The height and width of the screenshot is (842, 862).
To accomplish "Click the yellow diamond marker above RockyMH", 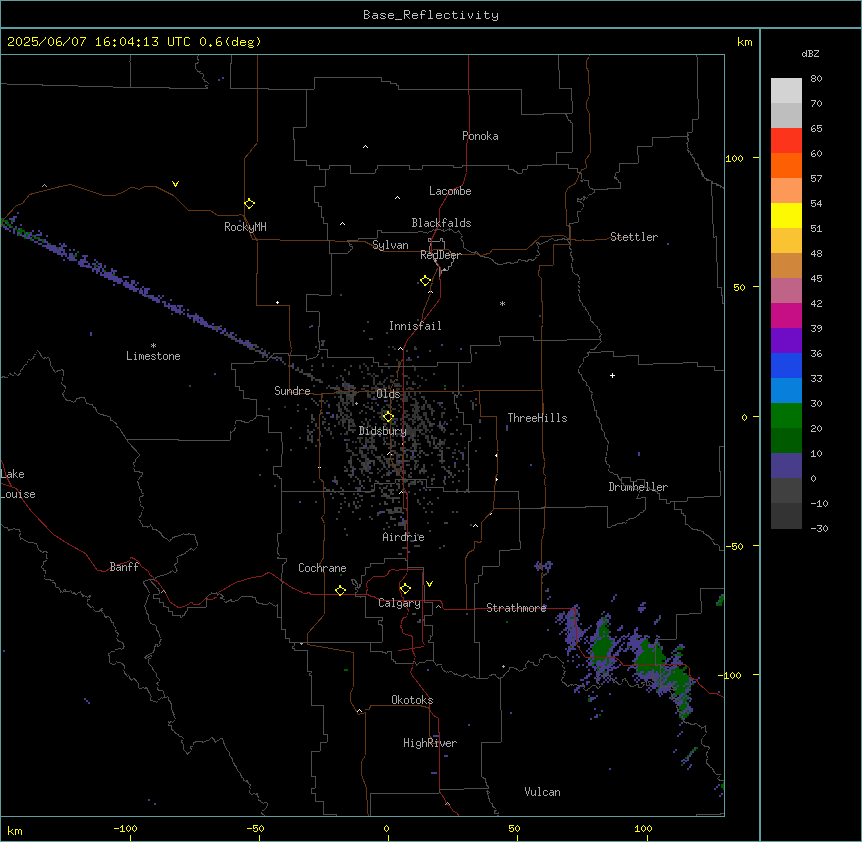I will 249,203.
